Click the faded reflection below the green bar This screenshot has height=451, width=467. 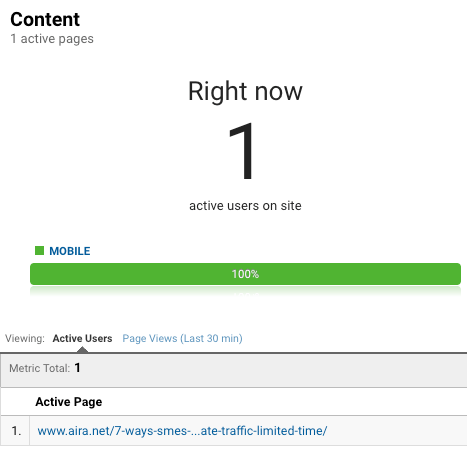[x=245, y=292]
